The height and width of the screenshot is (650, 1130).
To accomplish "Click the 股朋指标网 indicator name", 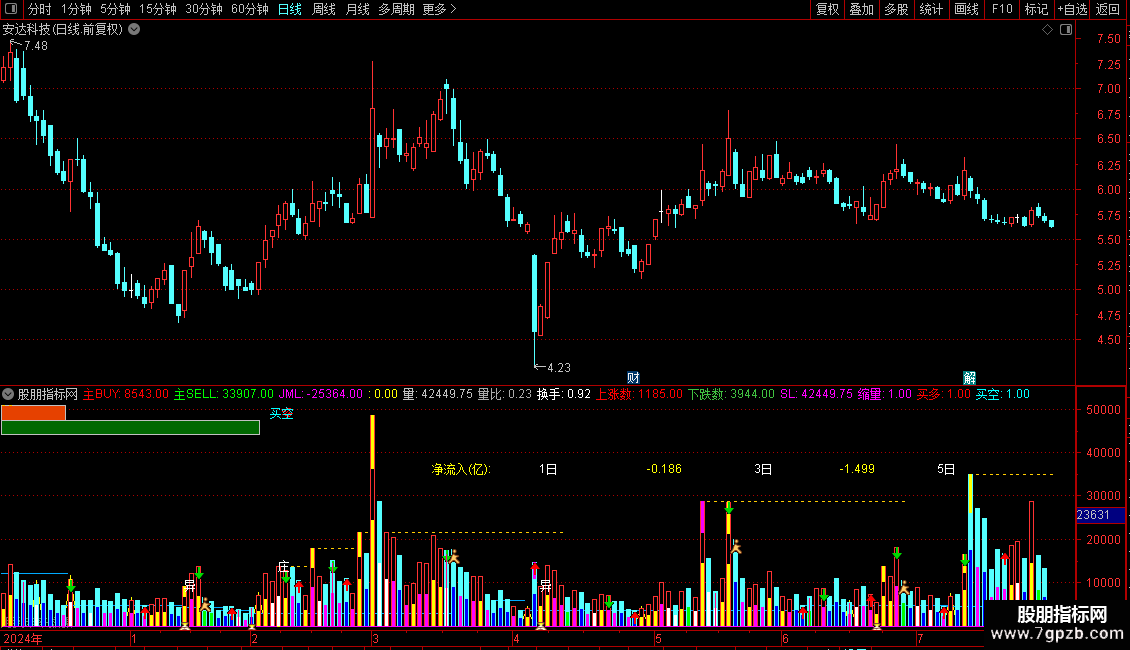I will pyautogui.click(x=48, y=394).
